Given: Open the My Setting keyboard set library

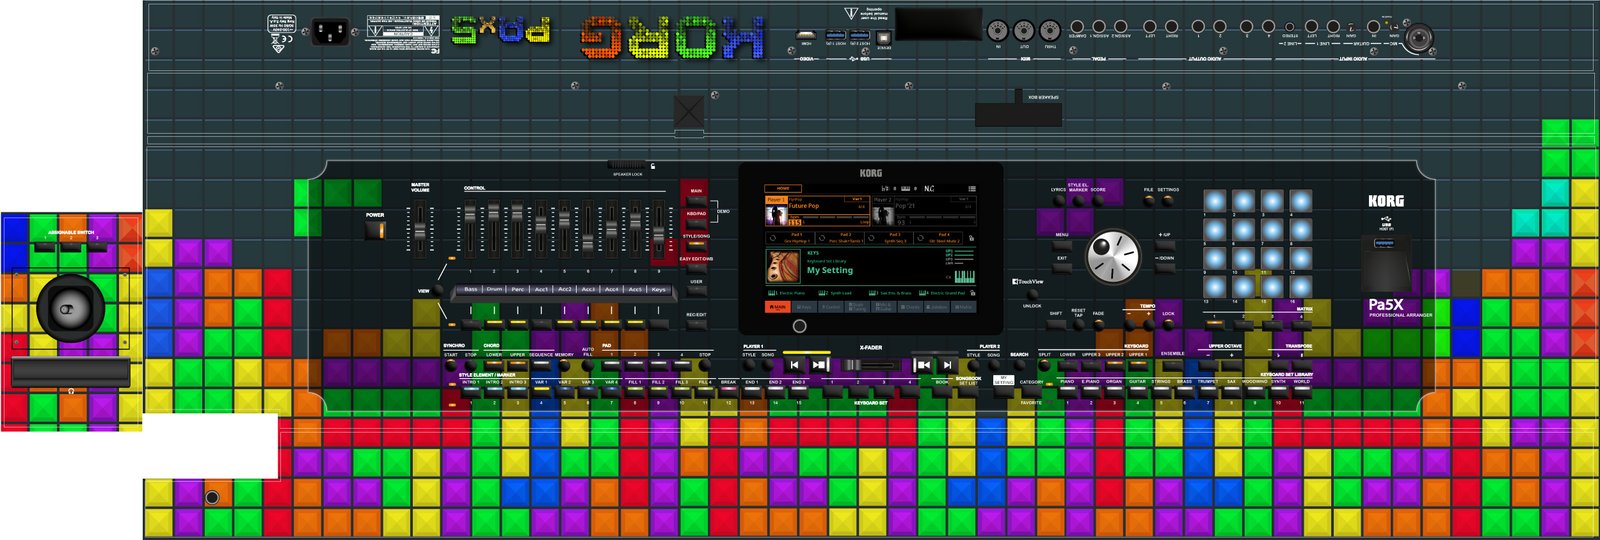Looking at the screenshot, I should coord(830,270).
